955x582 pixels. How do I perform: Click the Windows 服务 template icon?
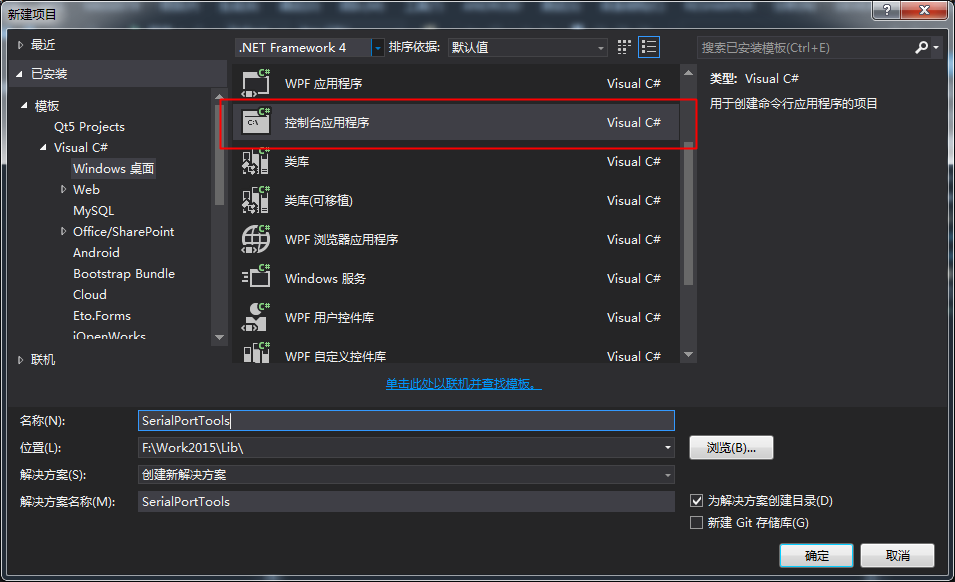(256, 278)
